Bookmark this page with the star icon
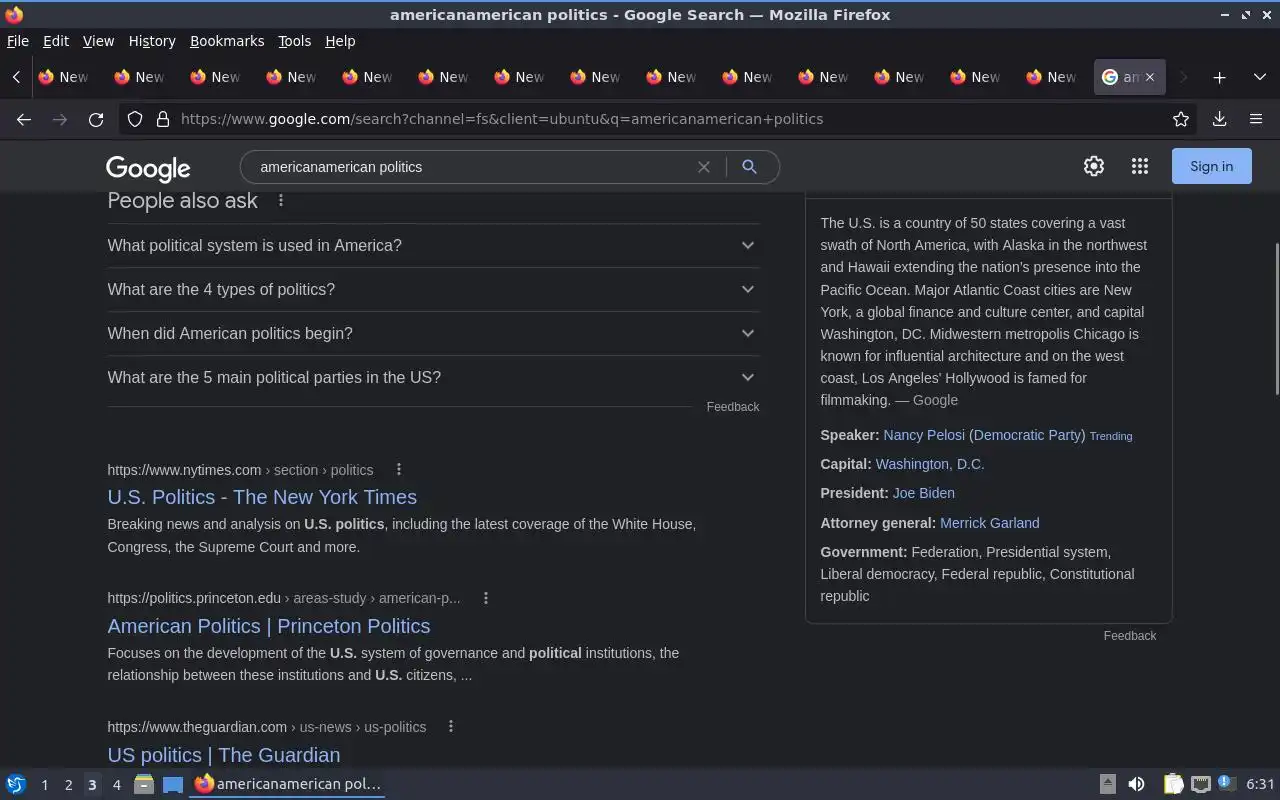This screenshot has width=1280, height=800. [x=1181, y=119]
